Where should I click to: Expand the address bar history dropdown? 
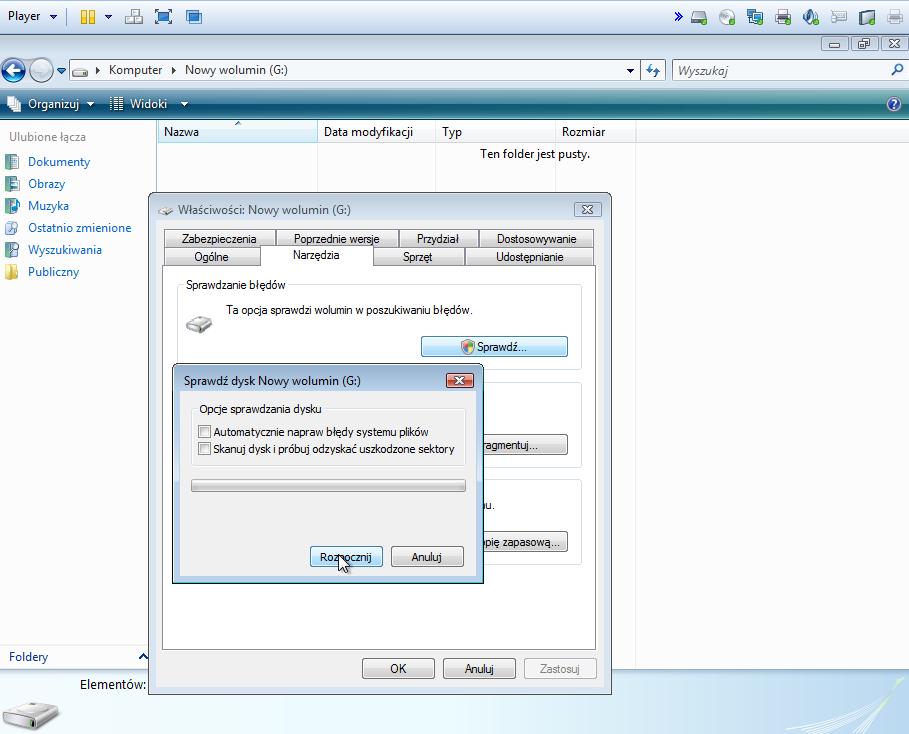coord(630,71)
